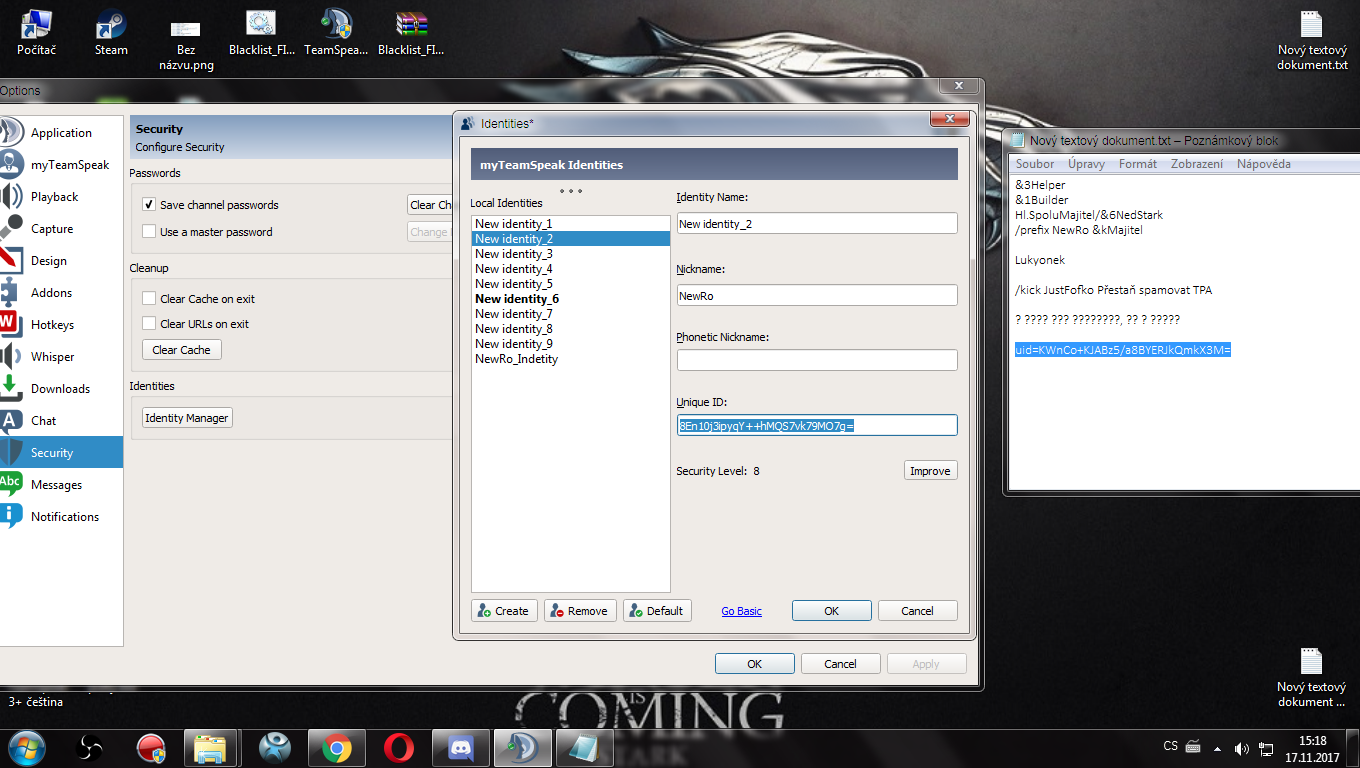Click volume icon in system tray
Screen dimensions: 1360x768
tap(1242, 748)
